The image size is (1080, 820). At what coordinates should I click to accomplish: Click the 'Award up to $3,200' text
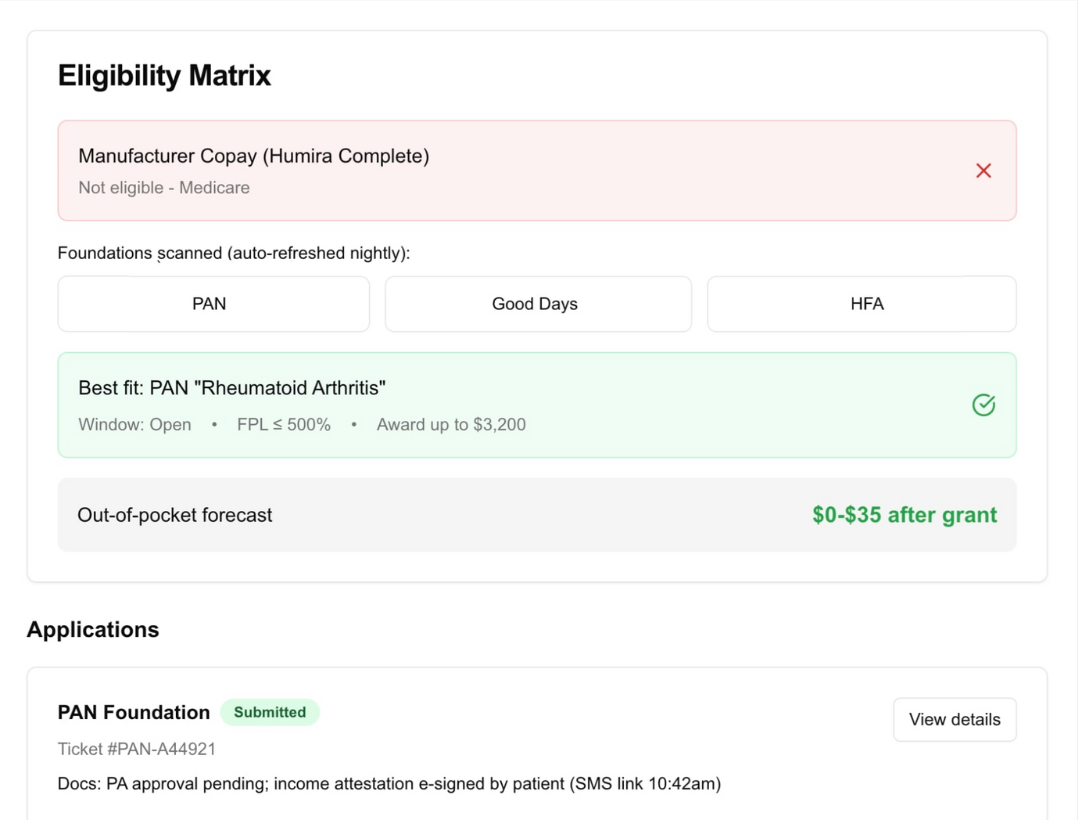(451, 424)
